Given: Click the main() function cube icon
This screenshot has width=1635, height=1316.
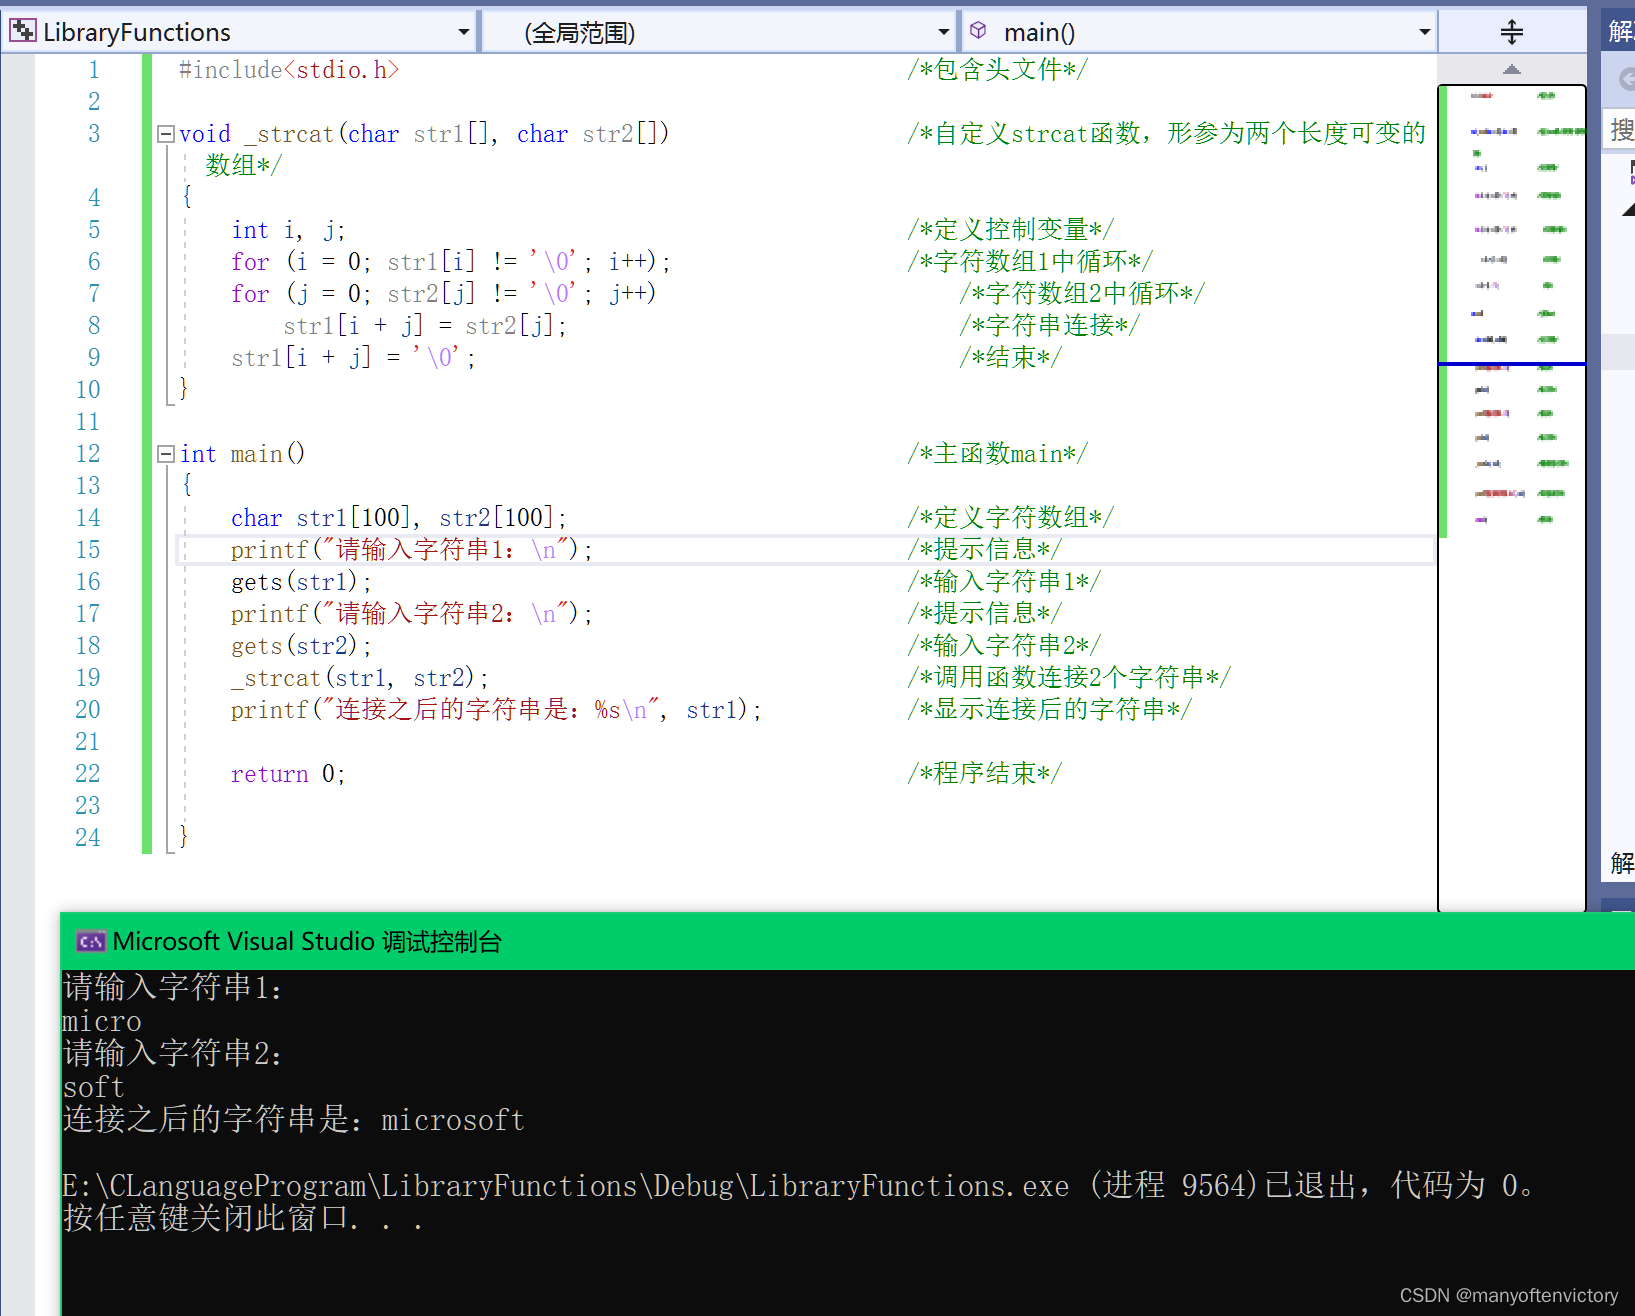Looking at the screenshot, I should [978, 31].
